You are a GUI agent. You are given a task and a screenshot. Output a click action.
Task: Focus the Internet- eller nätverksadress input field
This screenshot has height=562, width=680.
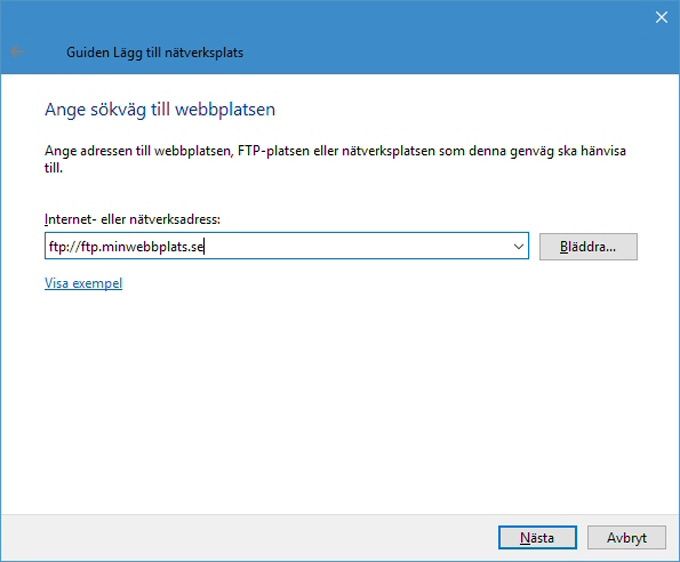pos(286,246)
